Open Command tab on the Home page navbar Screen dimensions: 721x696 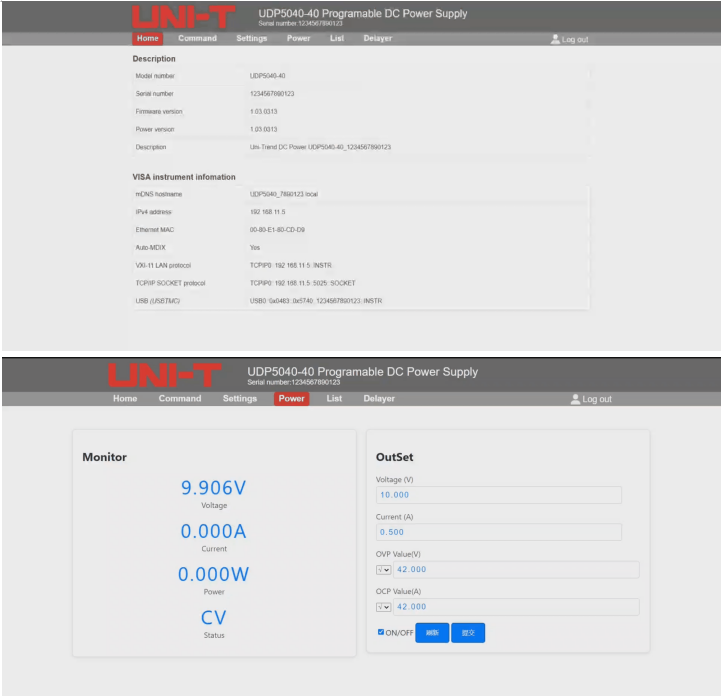pos(197,39)
